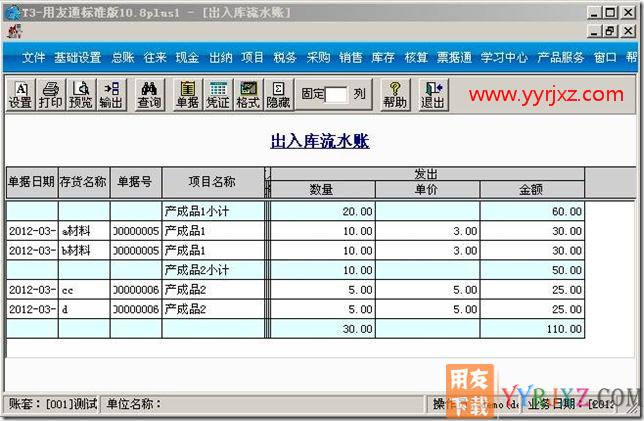Screen dimensions: 644x421
Task: Open the 销售 menu
Action: click(x=350, y=58)
